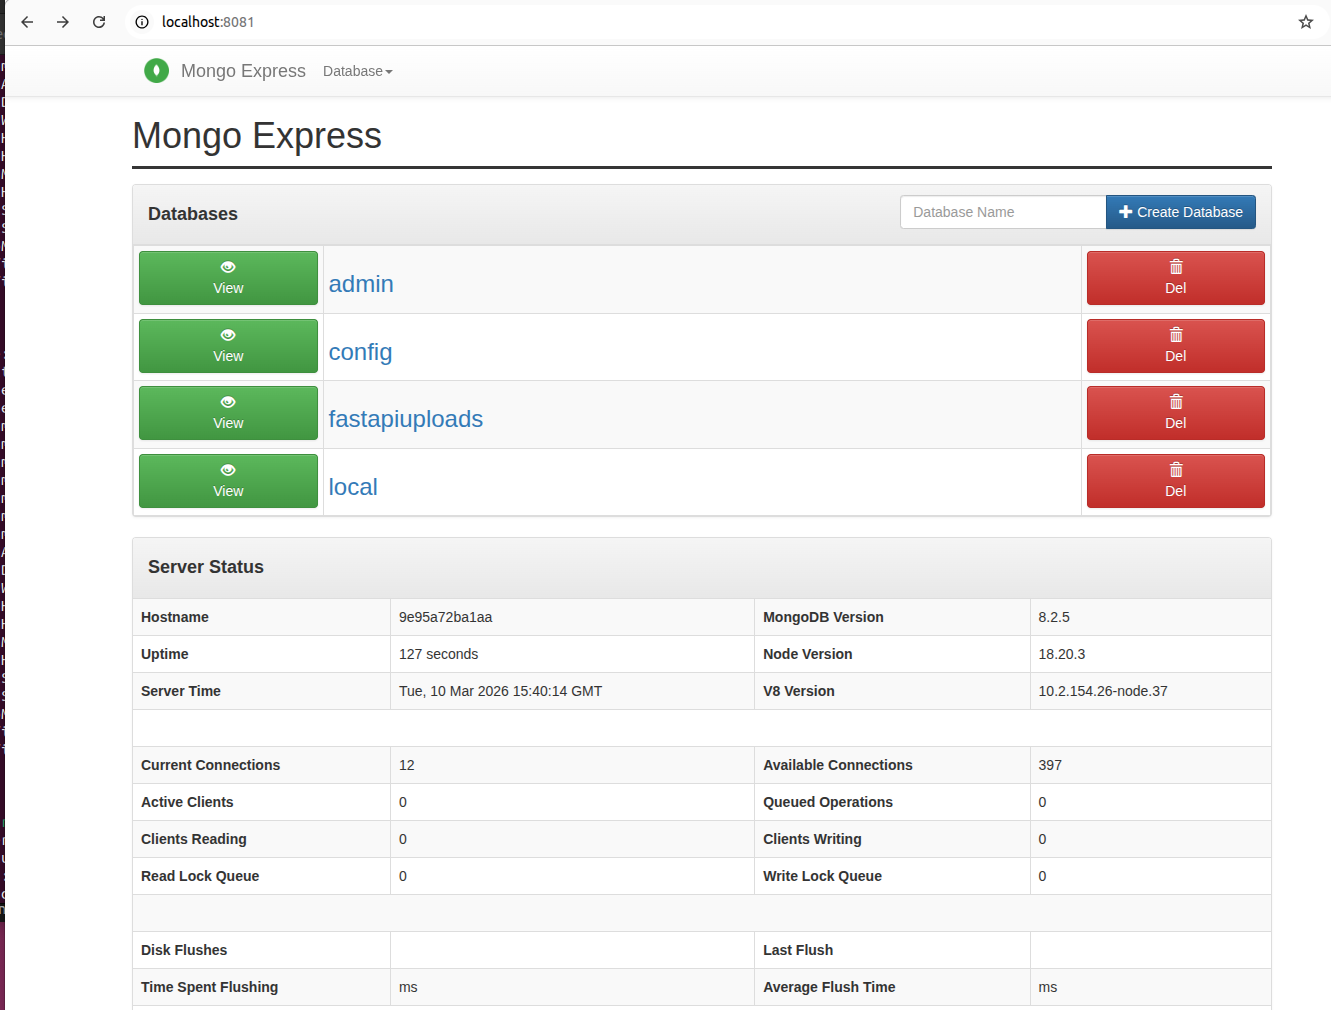
Task: View the admin database
Action: tap(228, 278)
